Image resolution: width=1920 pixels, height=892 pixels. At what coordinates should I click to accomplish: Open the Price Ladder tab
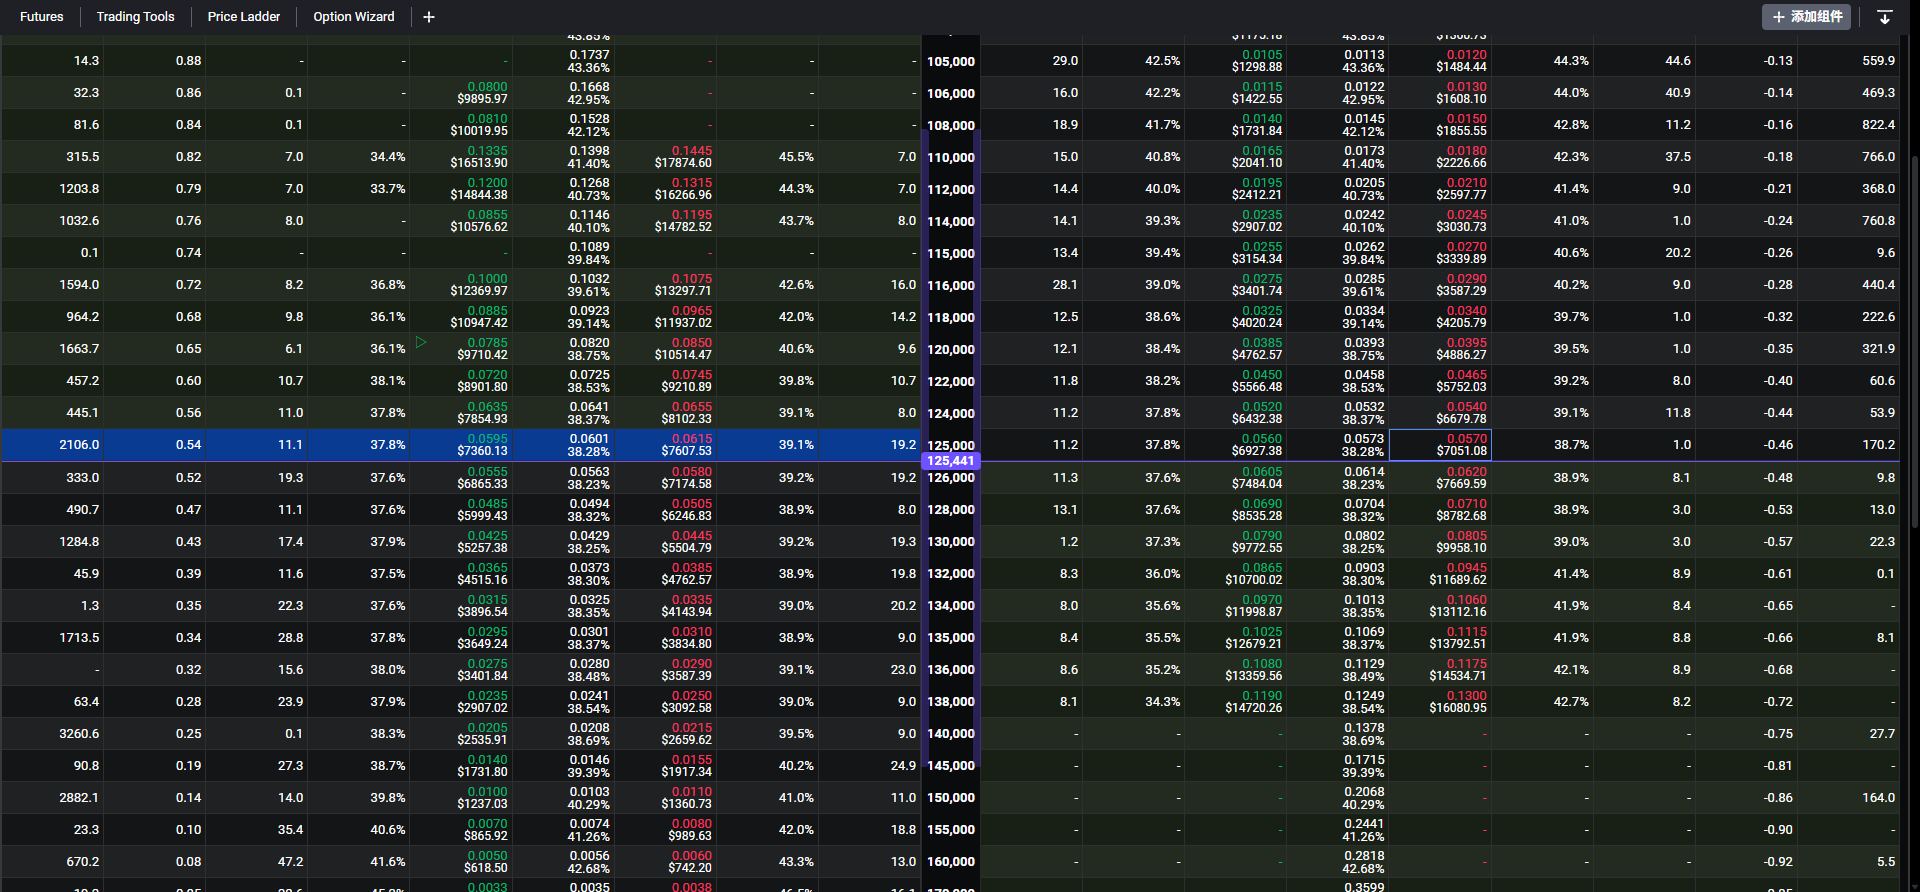244,17
